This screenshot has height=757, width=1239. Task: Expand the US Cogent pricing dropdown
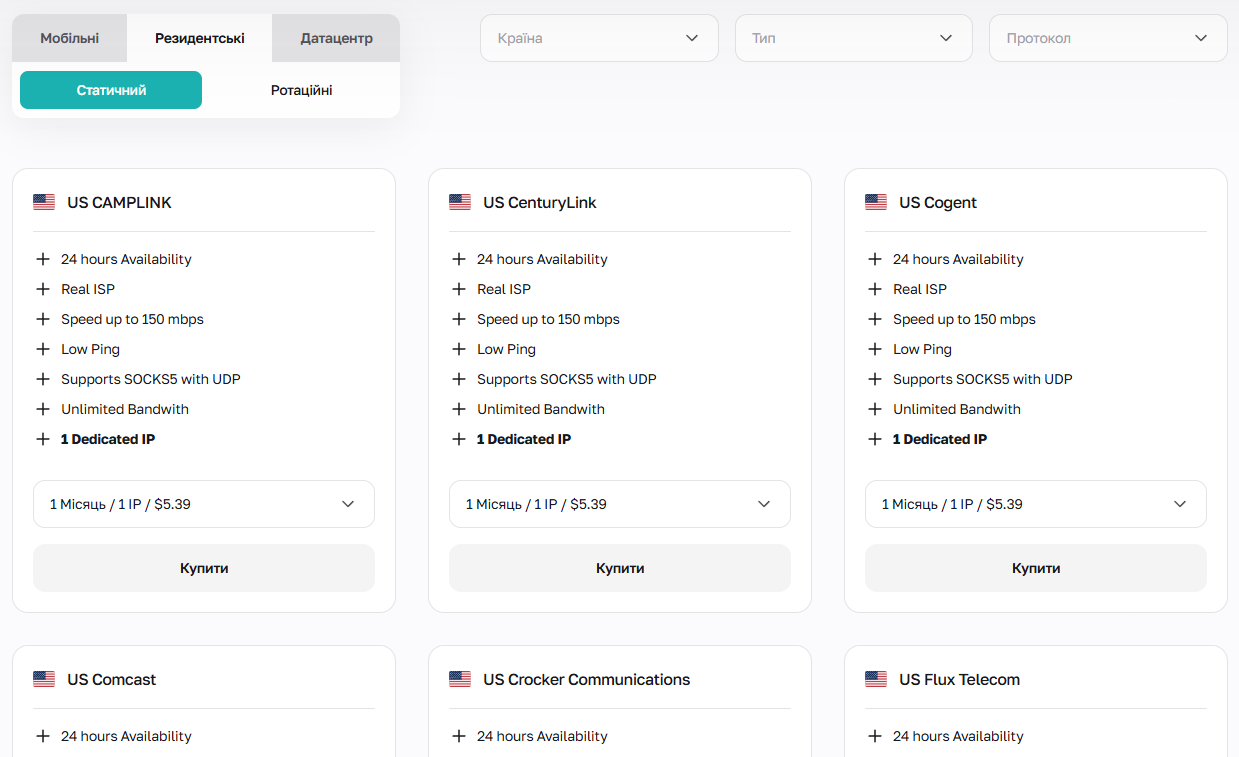1035,504
